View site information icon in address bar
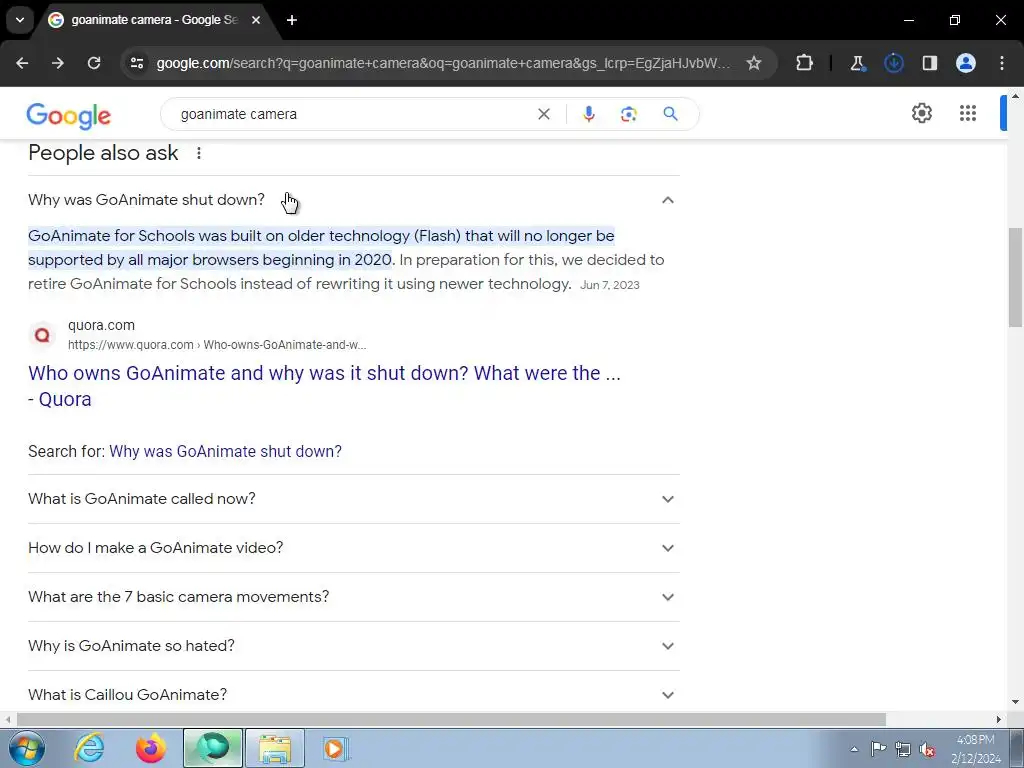This screenshot has height=768, width=1024. click(x=137, y=63)
